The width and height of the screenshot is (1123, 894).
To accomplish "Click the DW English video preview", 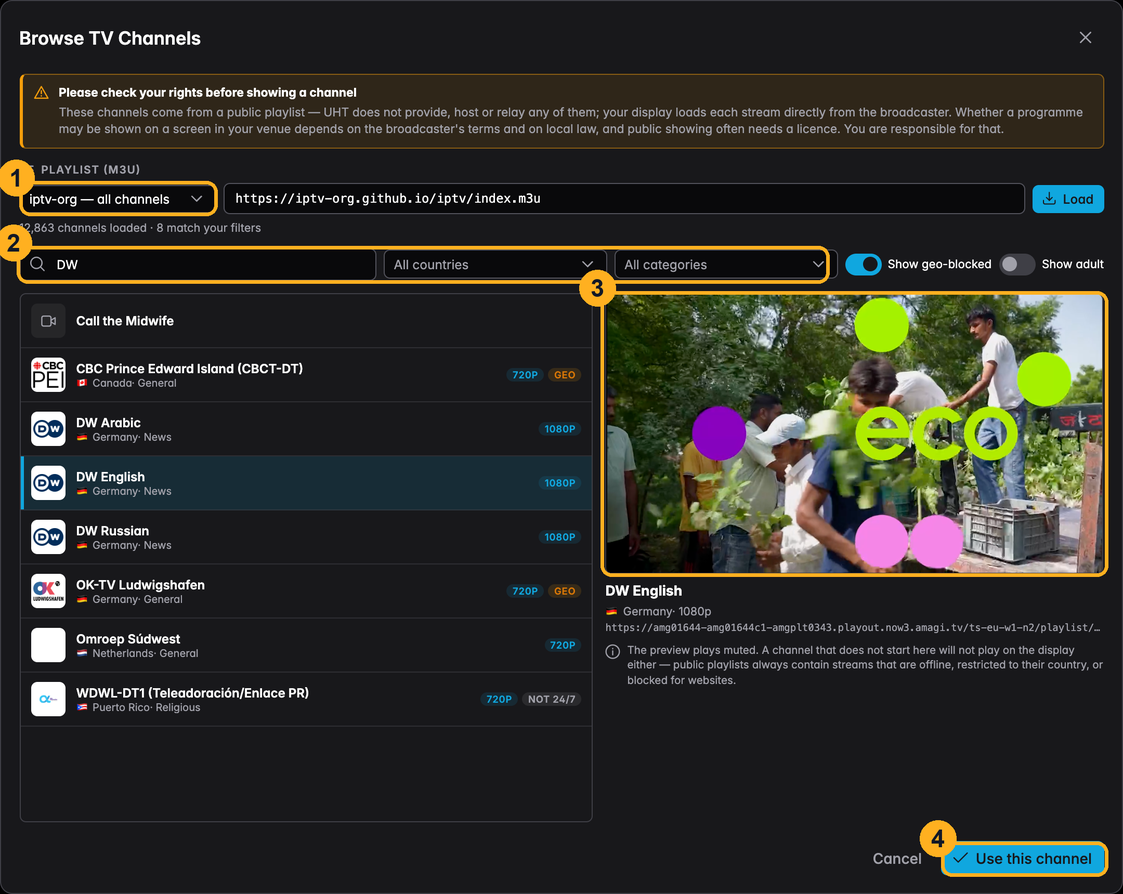I will 854,433.
